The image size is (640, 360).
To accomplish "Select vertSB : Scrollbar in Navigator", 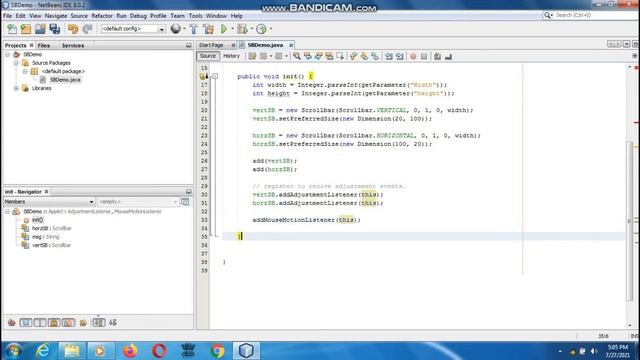I will [x=51, y=245].
